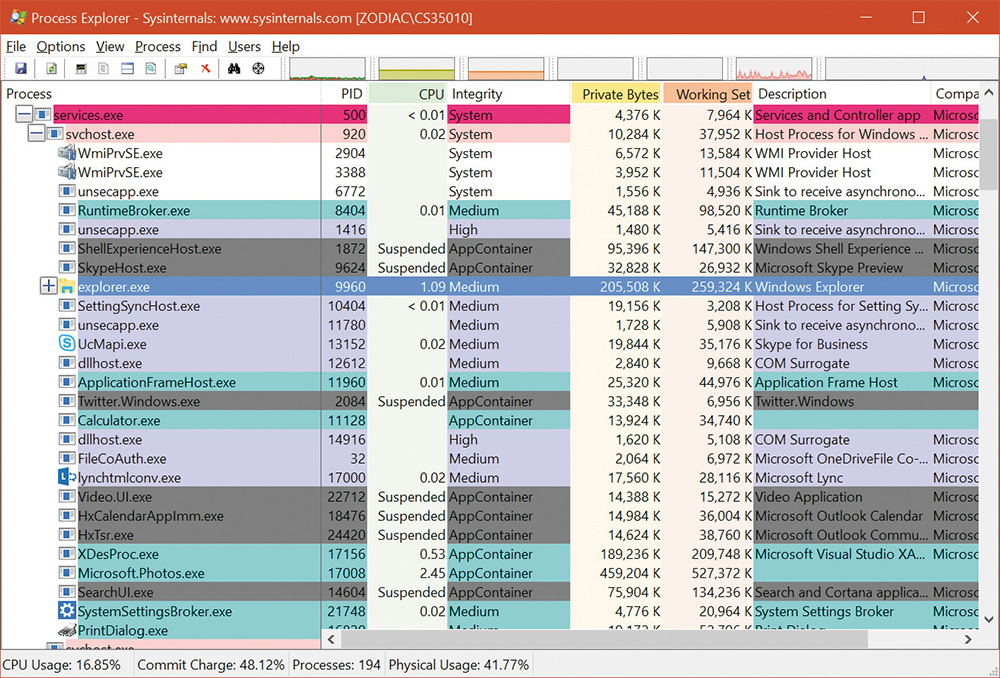The image size is (1000, 678).
Task: Click the Save toolbar icon
Action: (20, 69)
